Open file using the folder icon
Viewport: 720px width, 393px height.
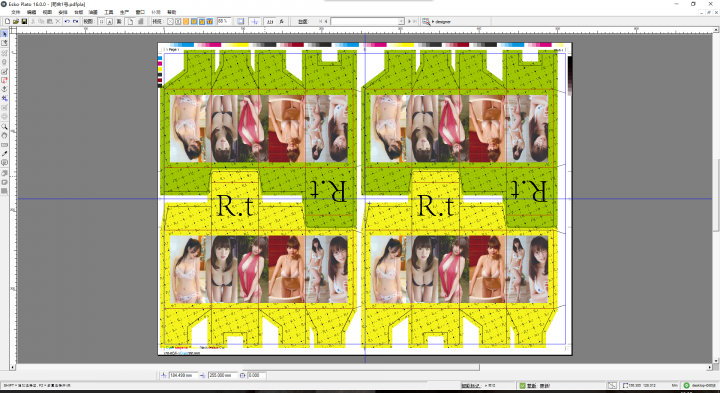[16, 21]
